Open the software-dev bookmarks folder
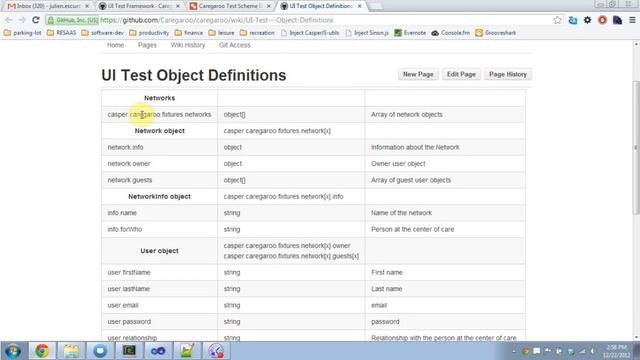 (x=102, y=33)
